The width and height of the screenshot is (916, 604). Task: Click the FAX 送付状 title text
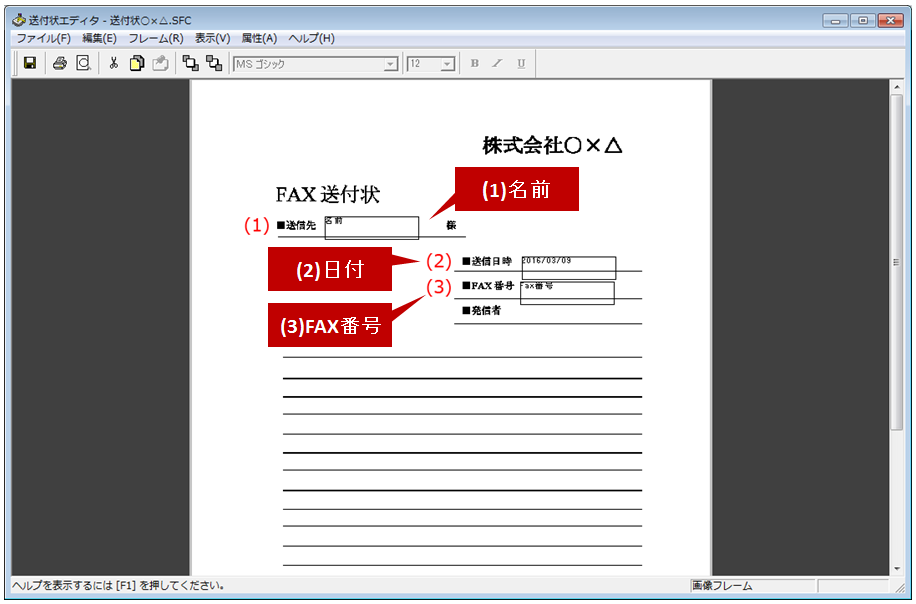tap(328, 195)
